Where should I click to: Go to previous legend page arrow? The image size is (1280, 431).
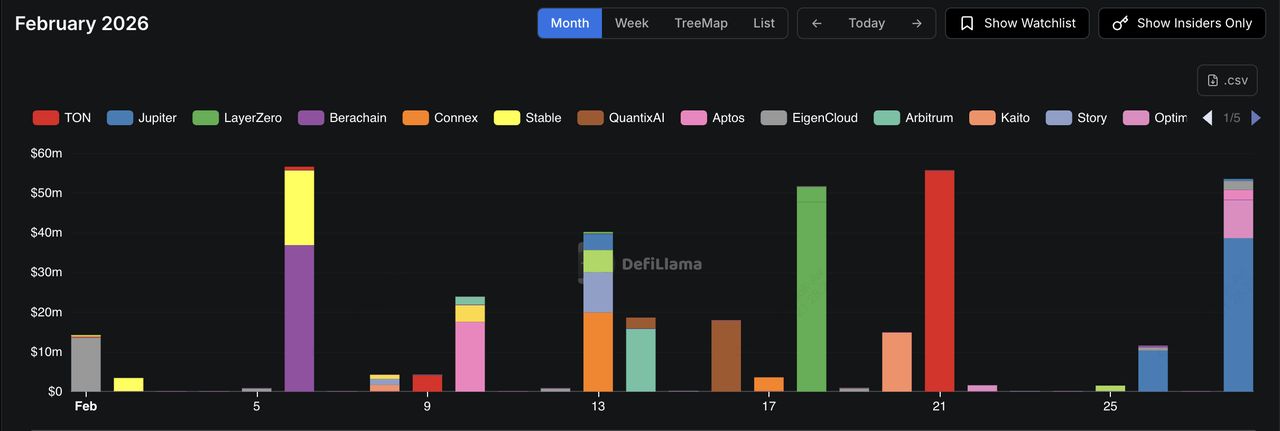click(x=1207, y=118)
